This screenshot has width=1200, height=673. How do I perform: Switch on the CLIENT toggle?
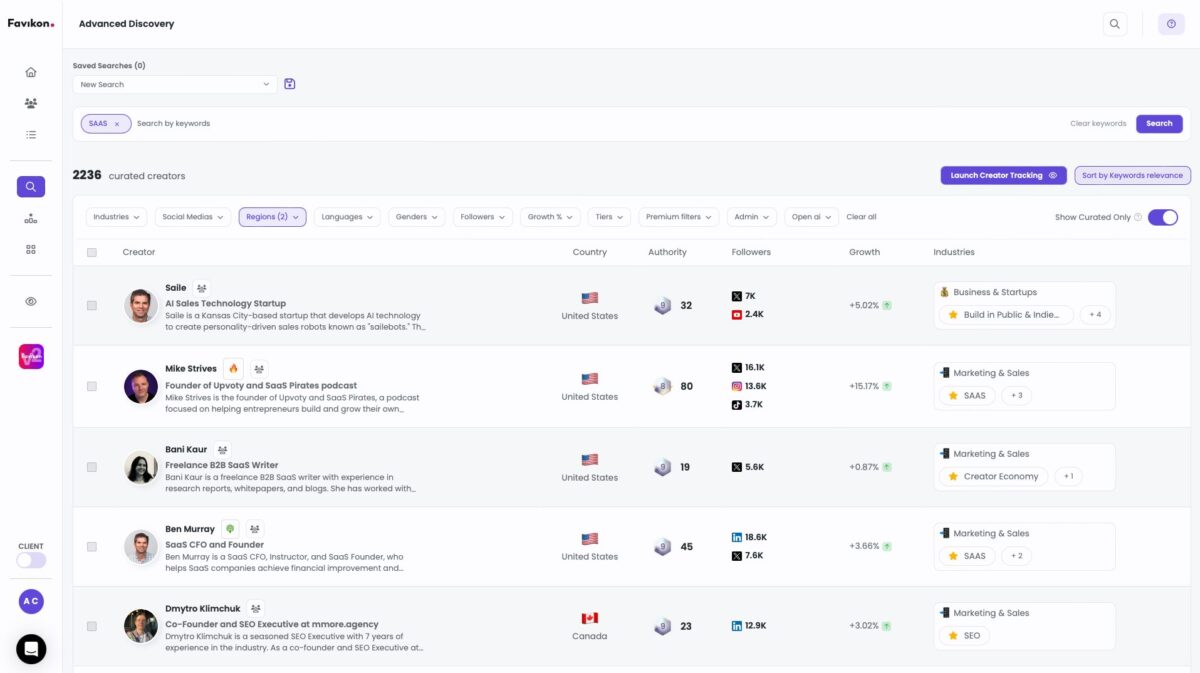[30, 560]
